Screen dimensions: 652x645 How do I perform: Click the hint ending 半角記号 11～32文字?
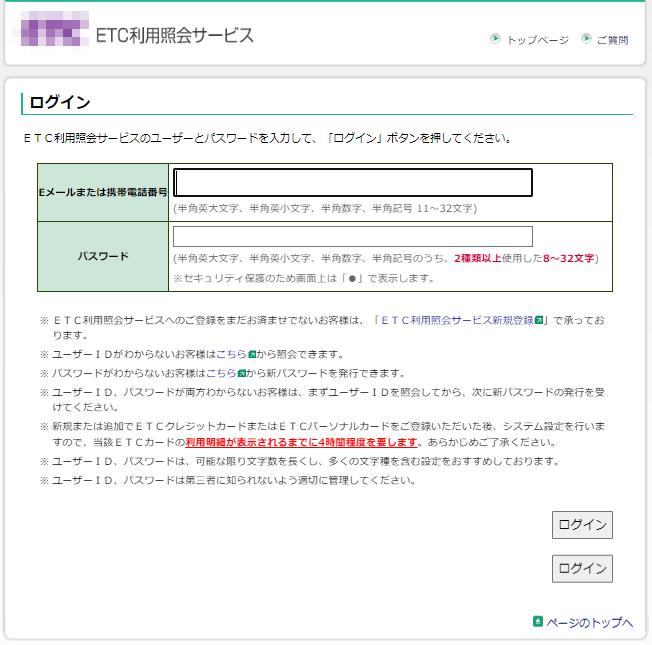pyautogui.click(x=325, y=208)
